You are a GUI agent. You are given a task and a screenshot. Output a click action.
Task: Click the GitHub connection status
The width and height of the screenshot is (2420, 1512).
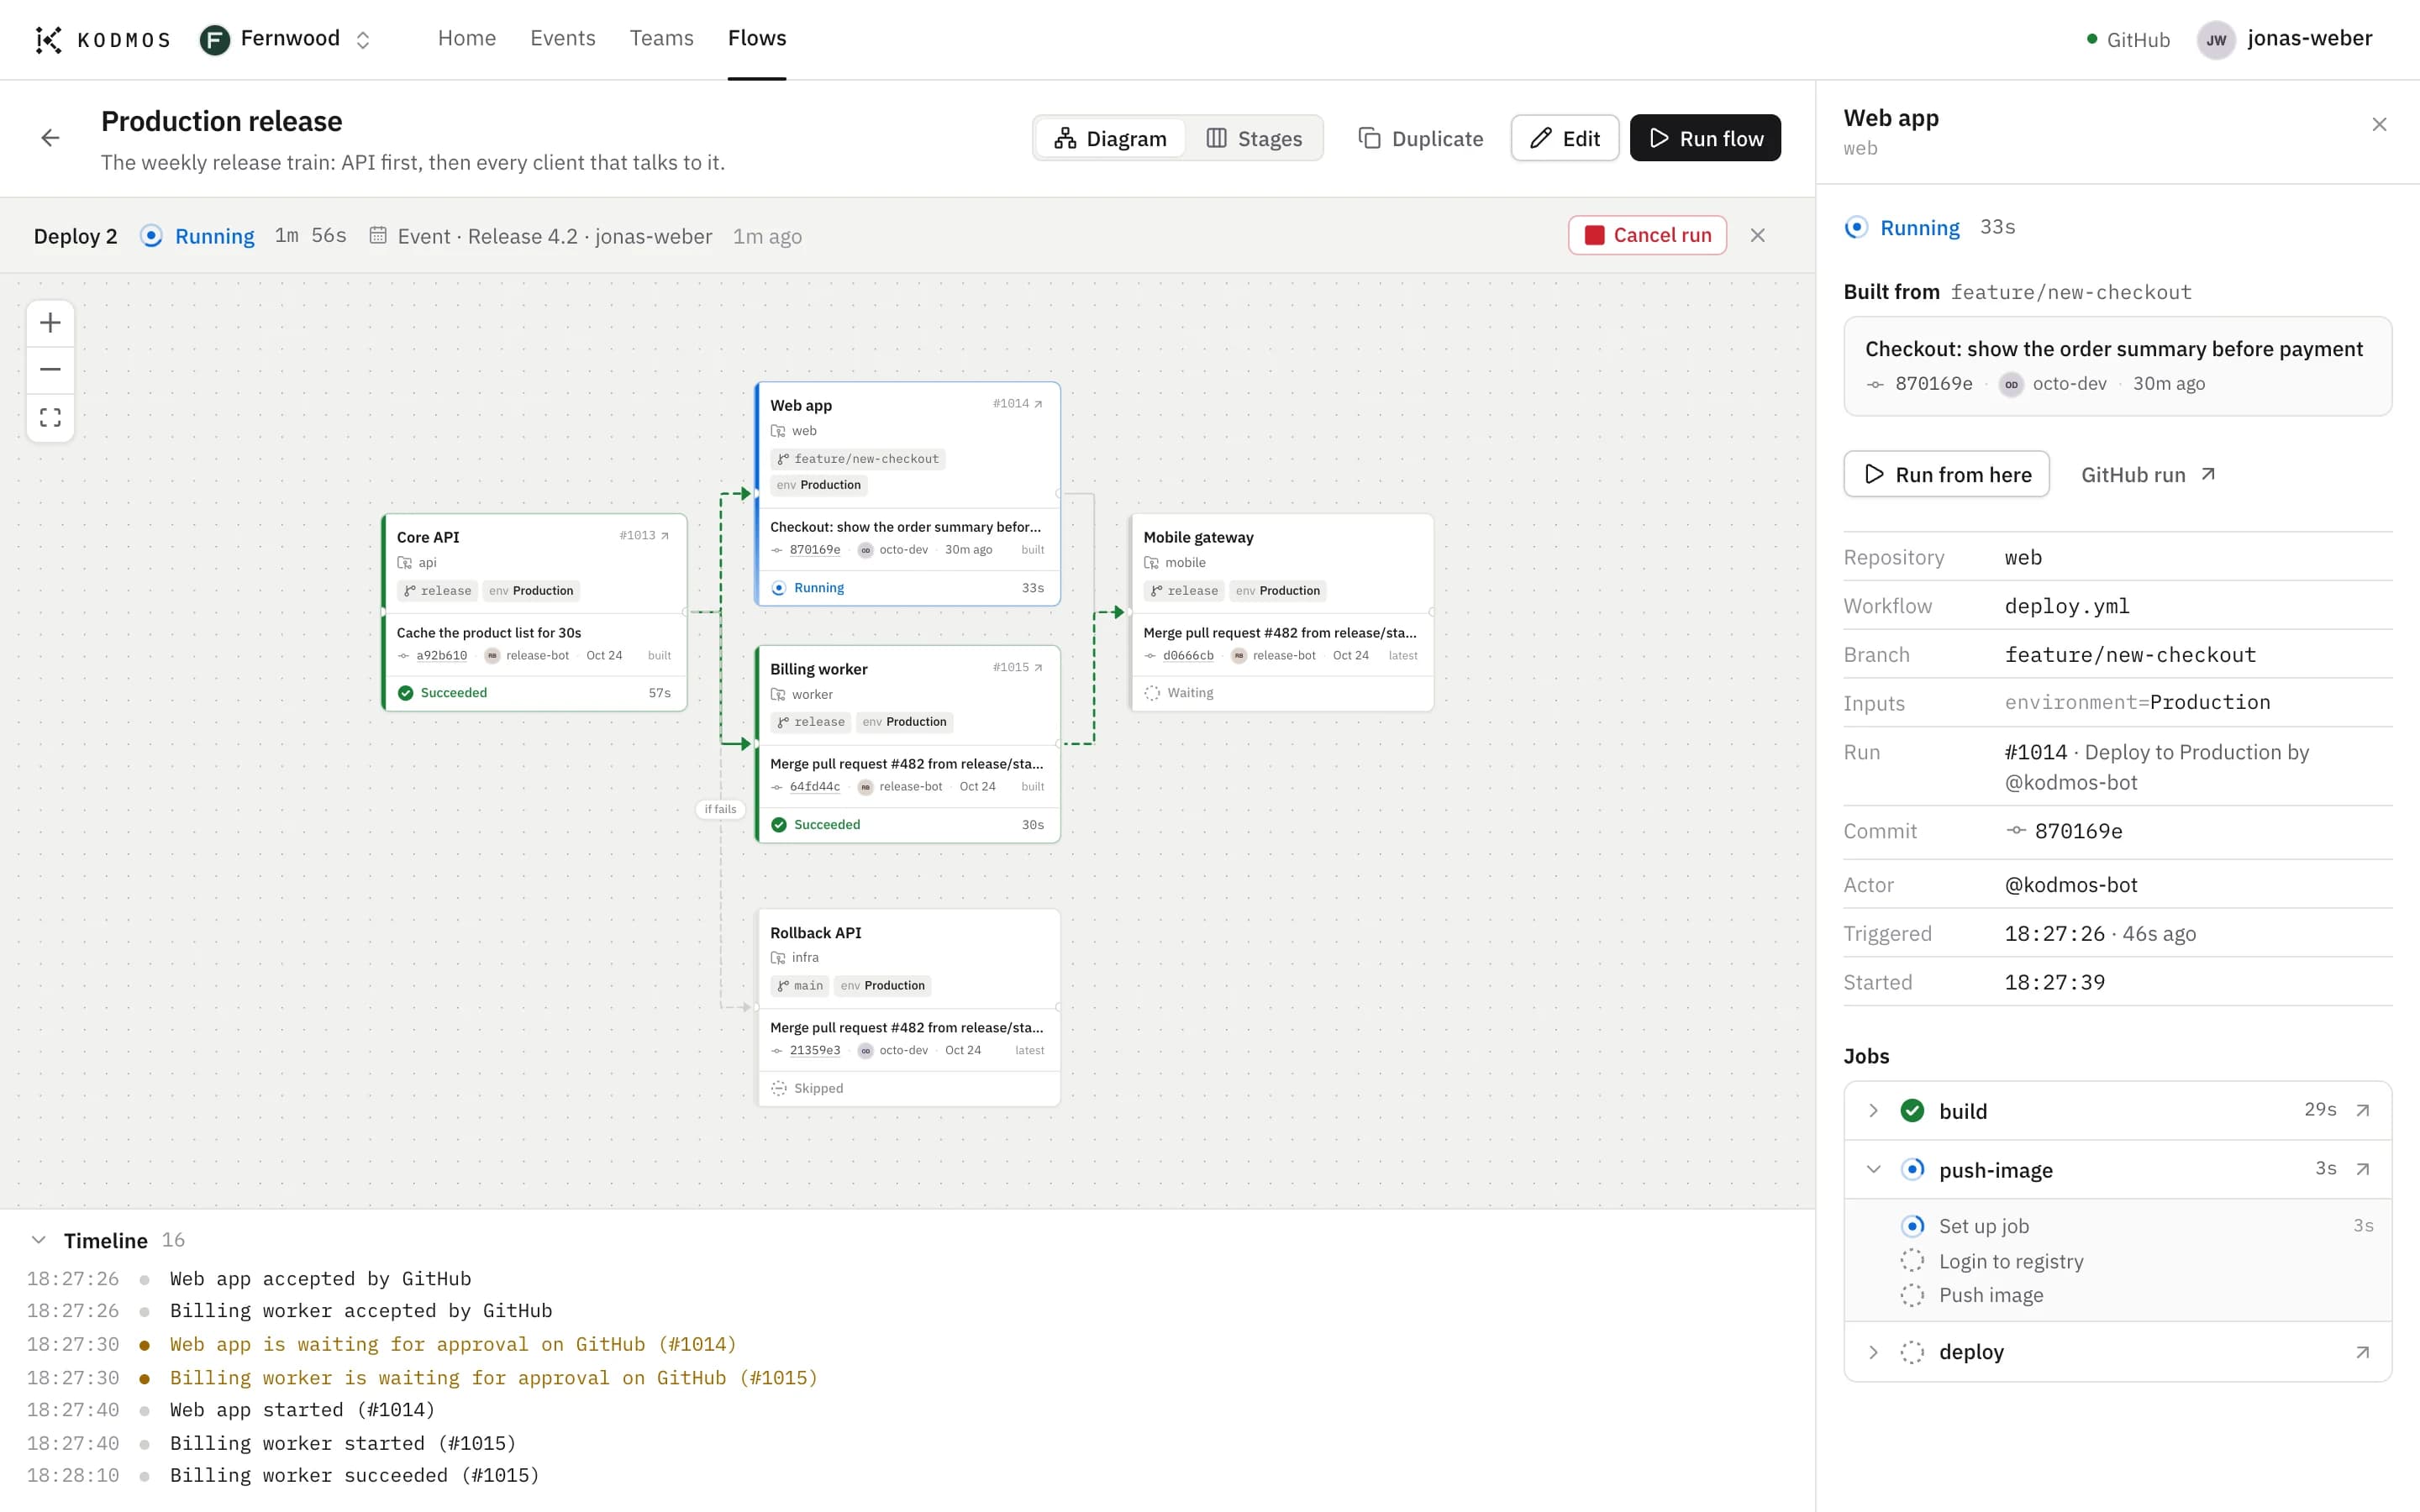(x=2127, y=40)
